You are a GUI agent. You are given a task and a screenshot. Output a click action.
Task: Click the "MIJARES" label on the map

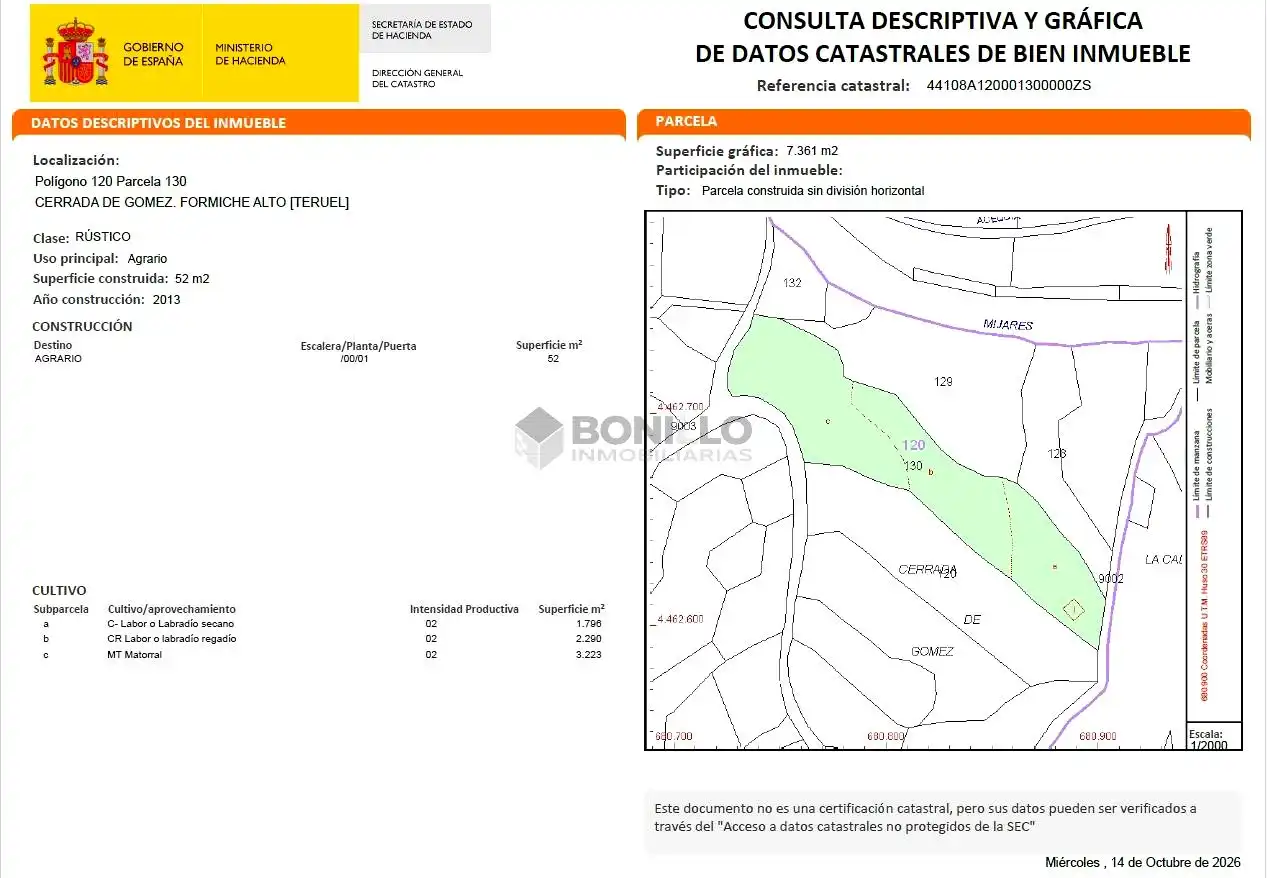[x=1008, y=325]
